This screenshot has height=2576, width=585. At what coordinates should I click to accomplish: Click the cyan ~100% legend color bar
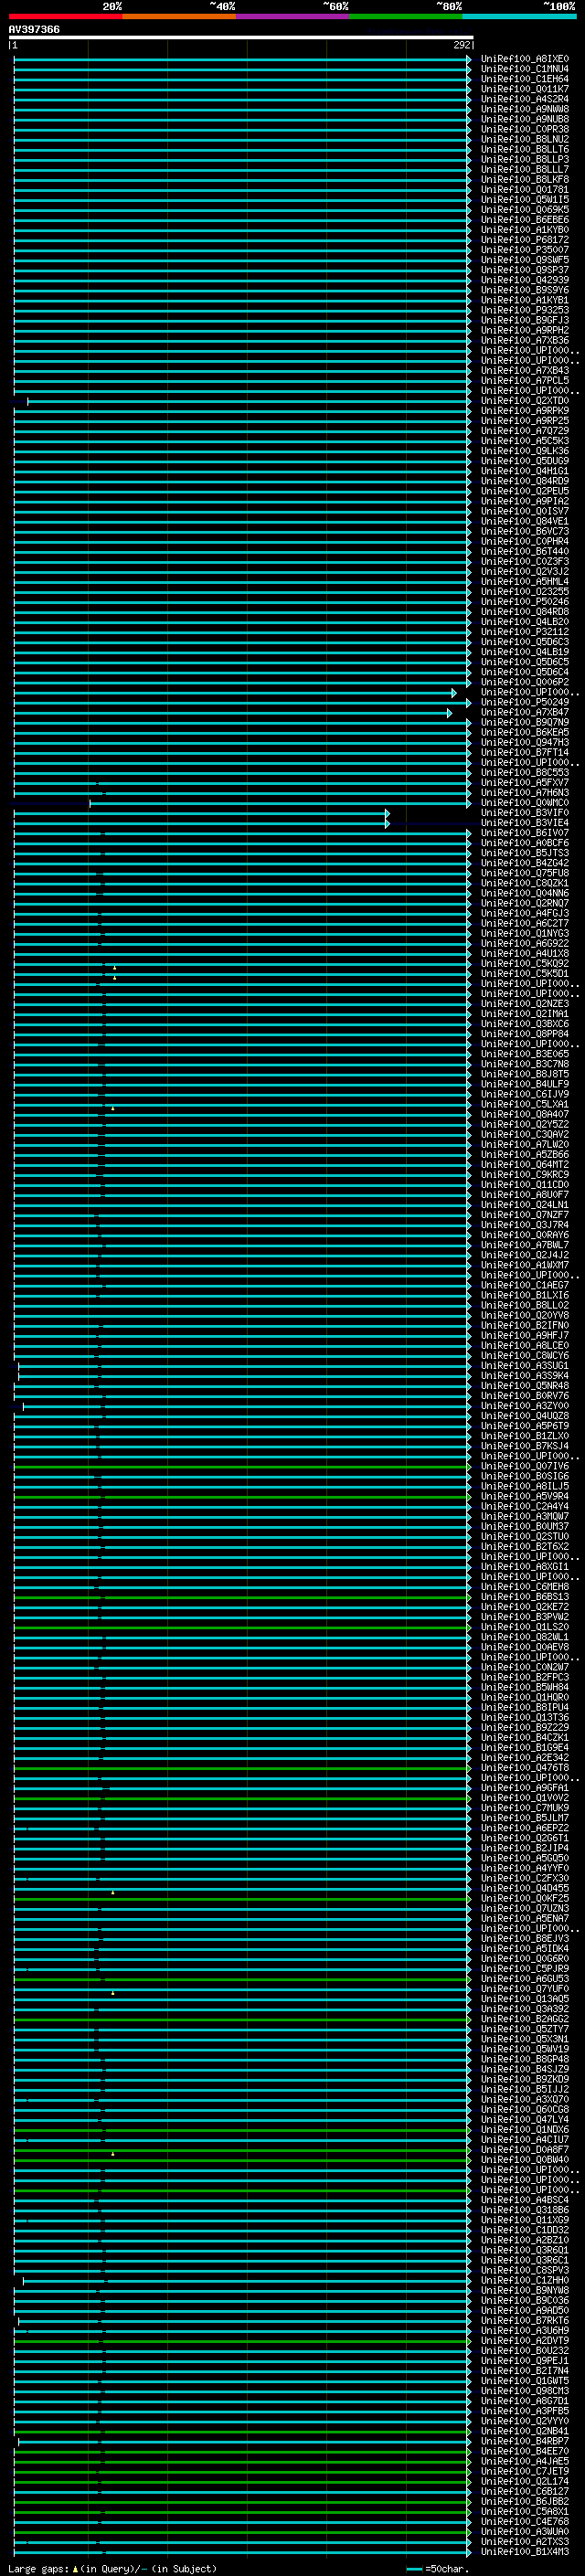tap(519, 16)
